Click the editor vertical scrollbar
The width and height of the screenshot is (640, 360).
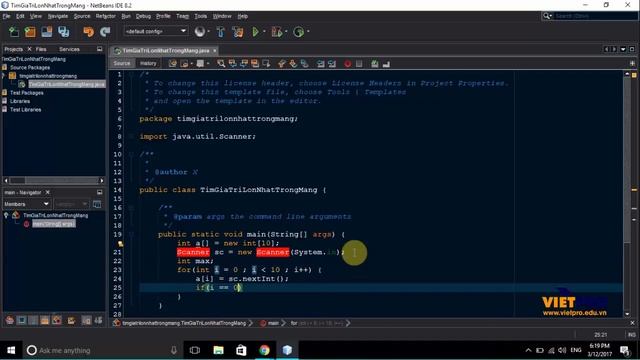pos(627,194)
